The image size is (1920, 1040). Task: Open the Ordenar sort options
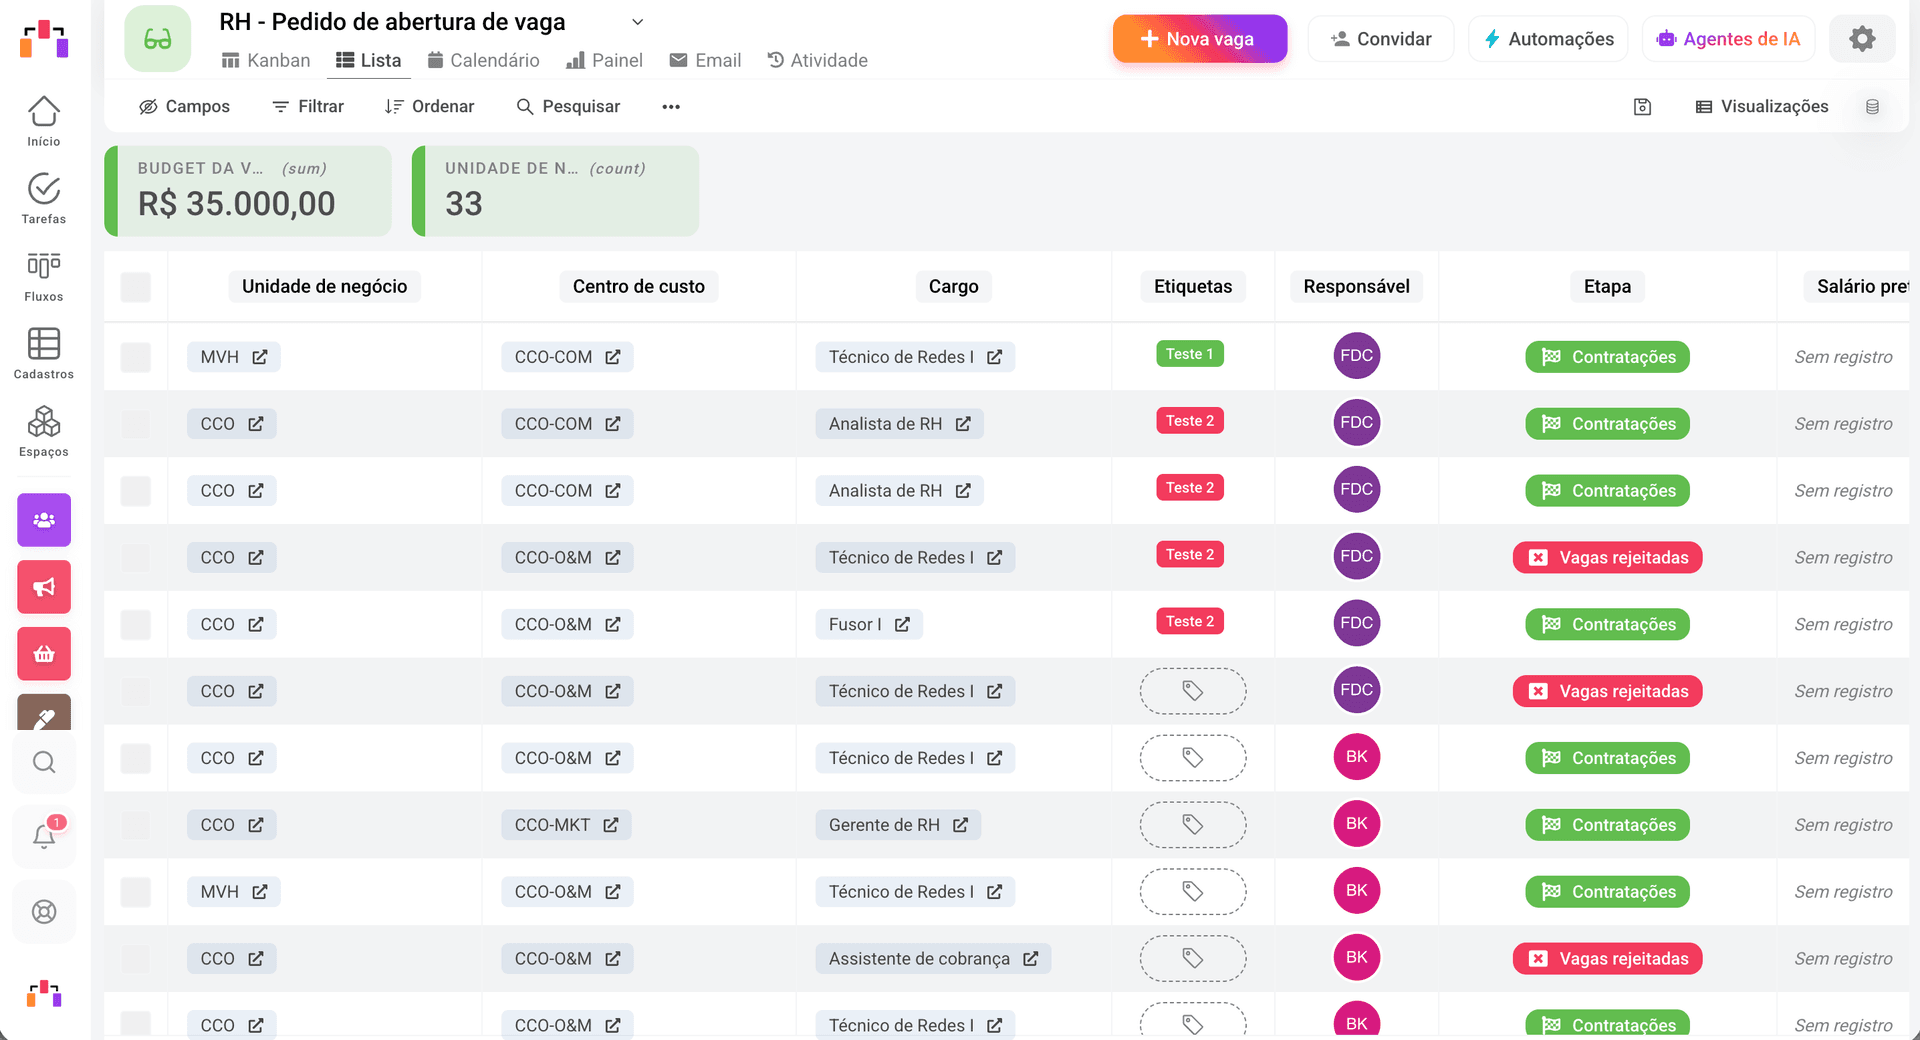429,107
